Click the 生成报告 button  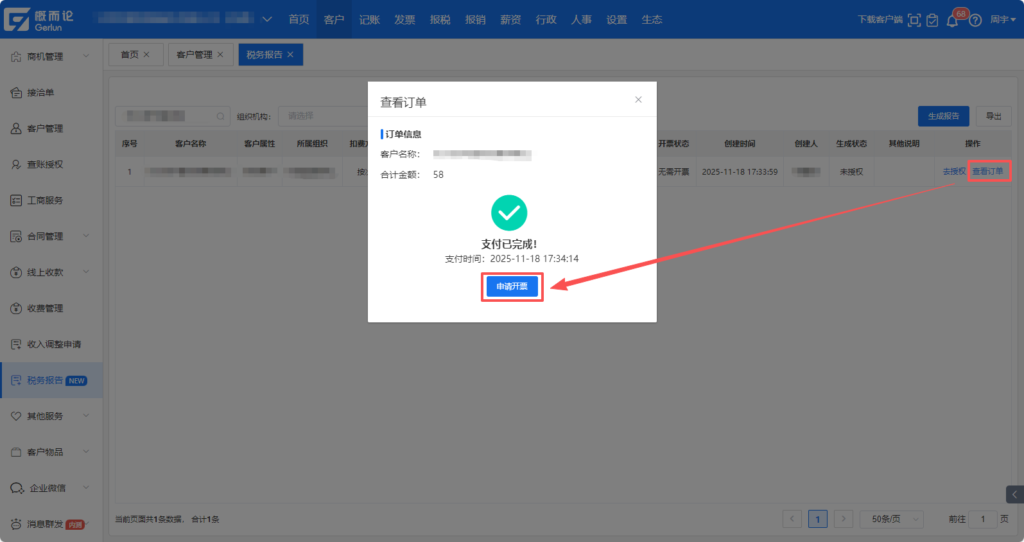(x=943, y=116)
